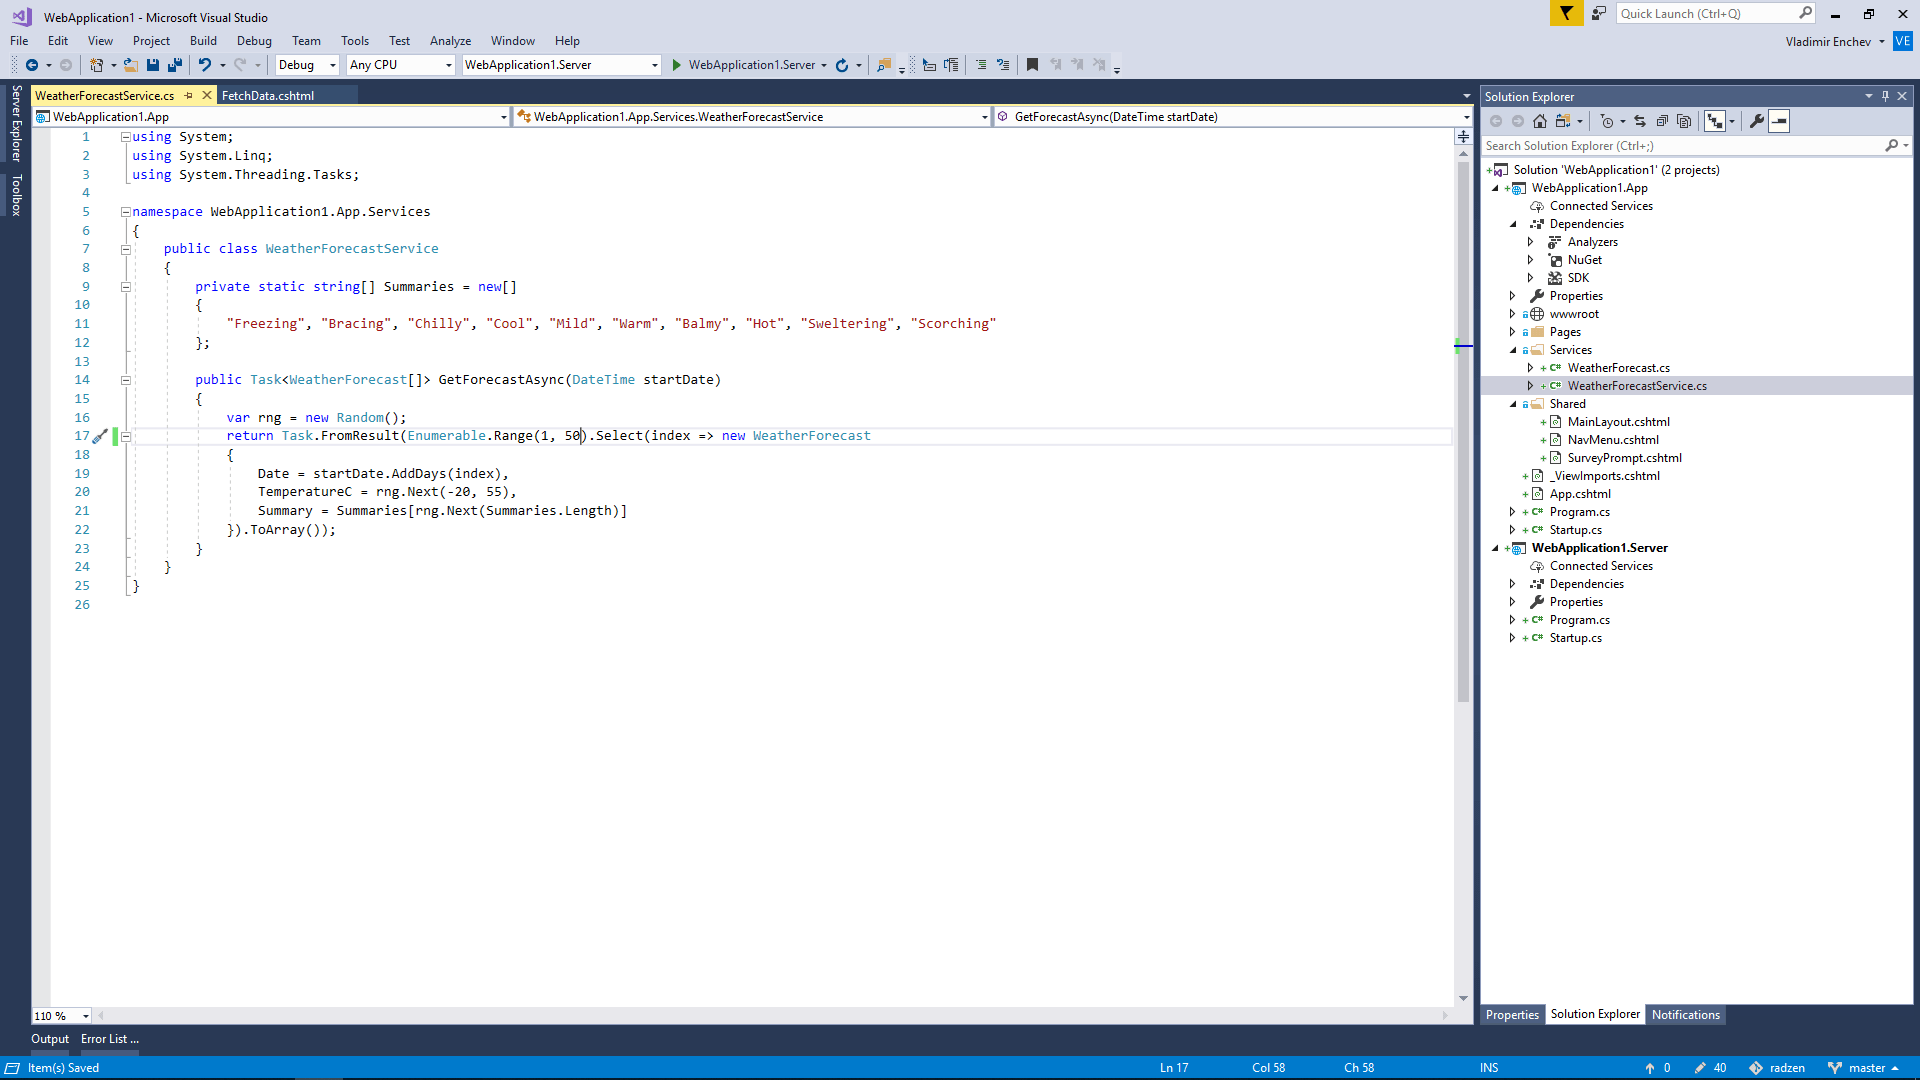Click Collapse All in Solution Explorer toolbar
This screenshot has height=1080, width=1920.
(x=1662, y=121)
